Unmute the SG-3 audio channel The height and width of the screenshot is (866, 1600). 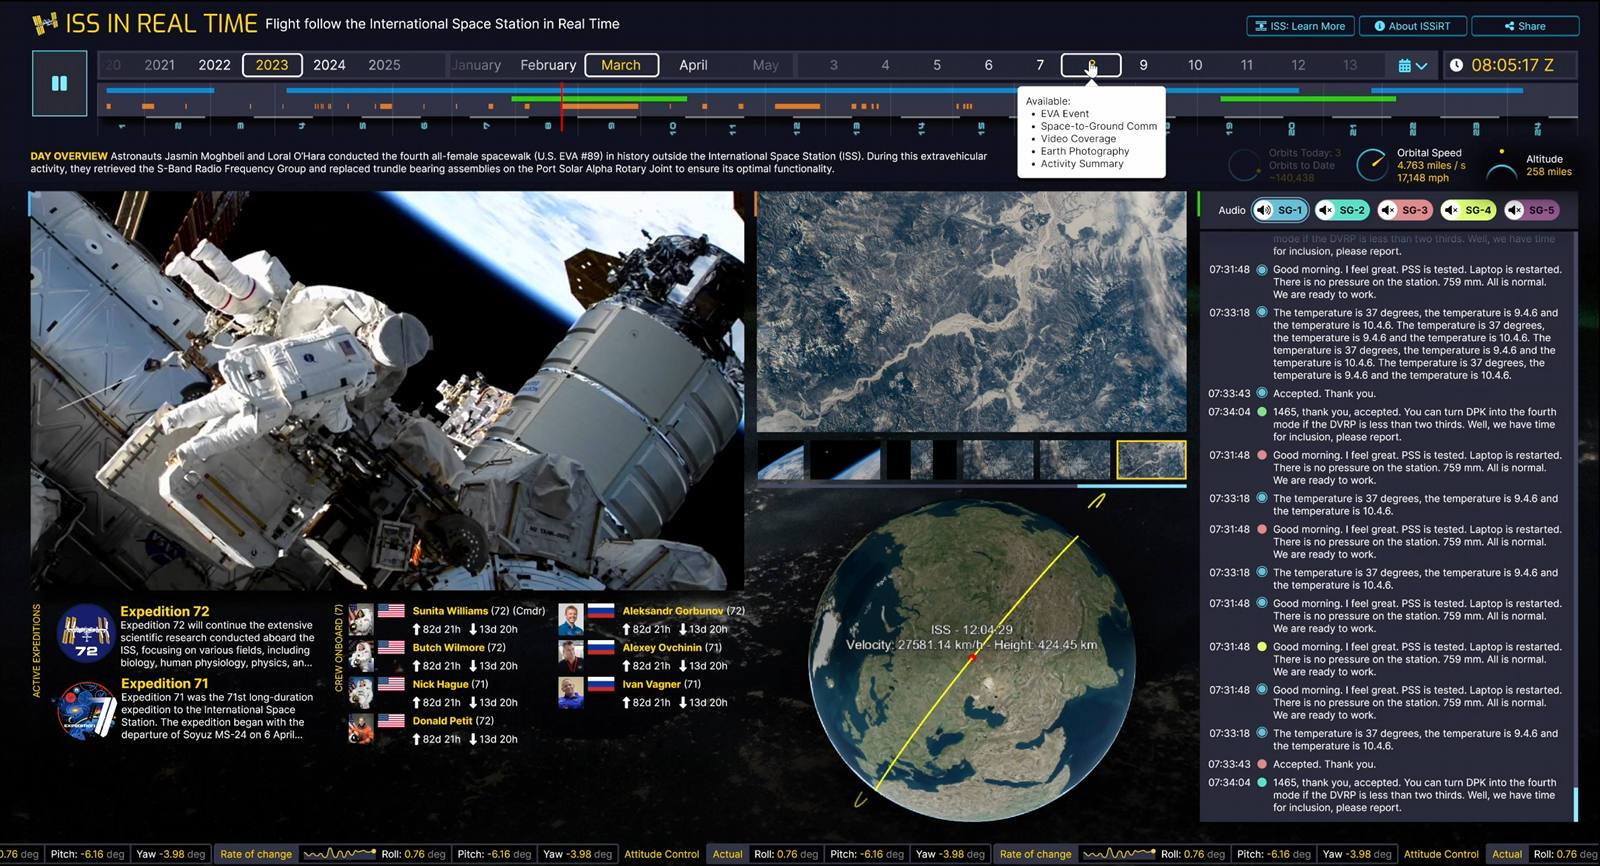click(x=1388, y=210)
